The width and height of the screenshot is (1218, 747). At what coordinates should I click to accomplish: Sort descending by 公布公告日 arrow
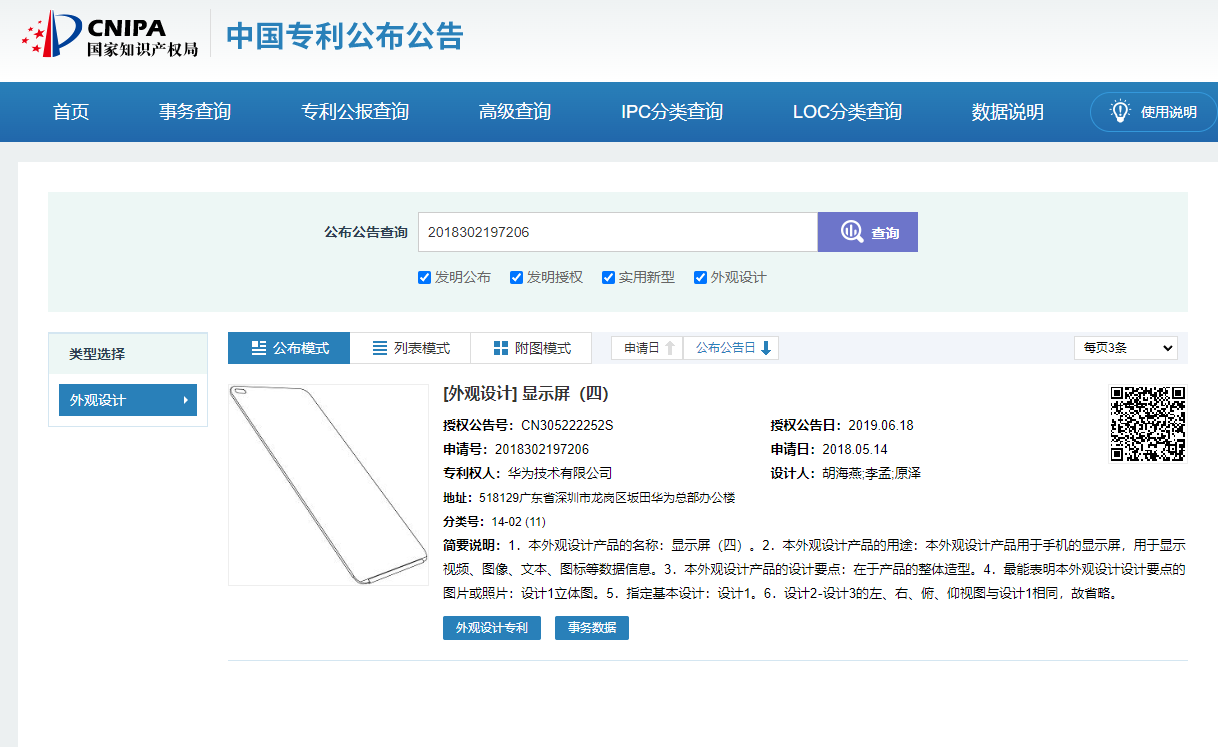tap(766, 348)
